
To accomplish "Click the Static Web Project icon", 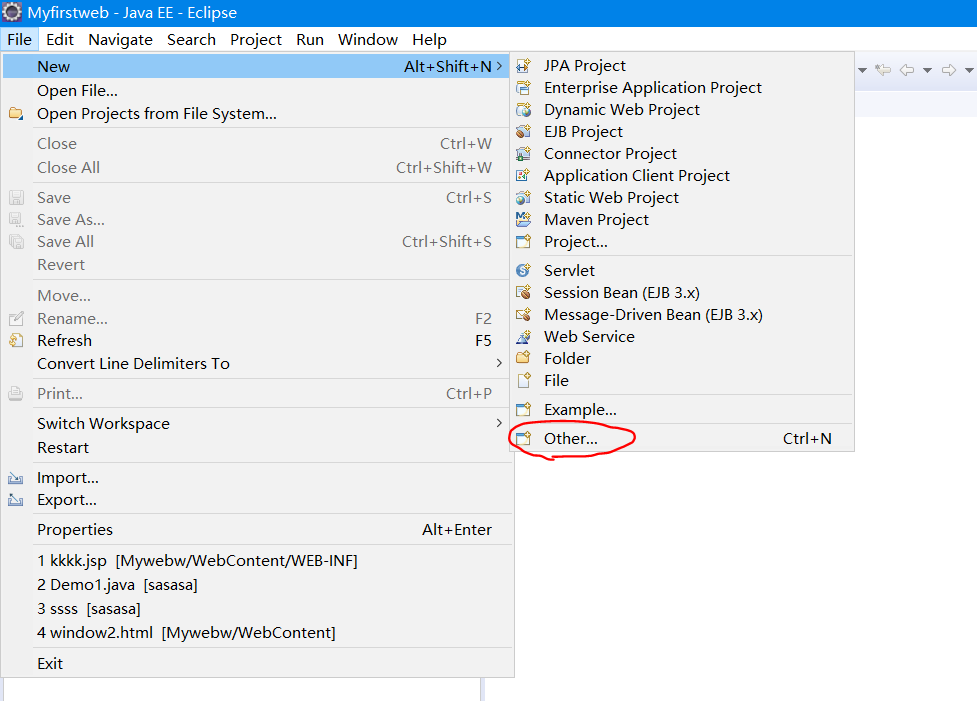I will [523, 198].
